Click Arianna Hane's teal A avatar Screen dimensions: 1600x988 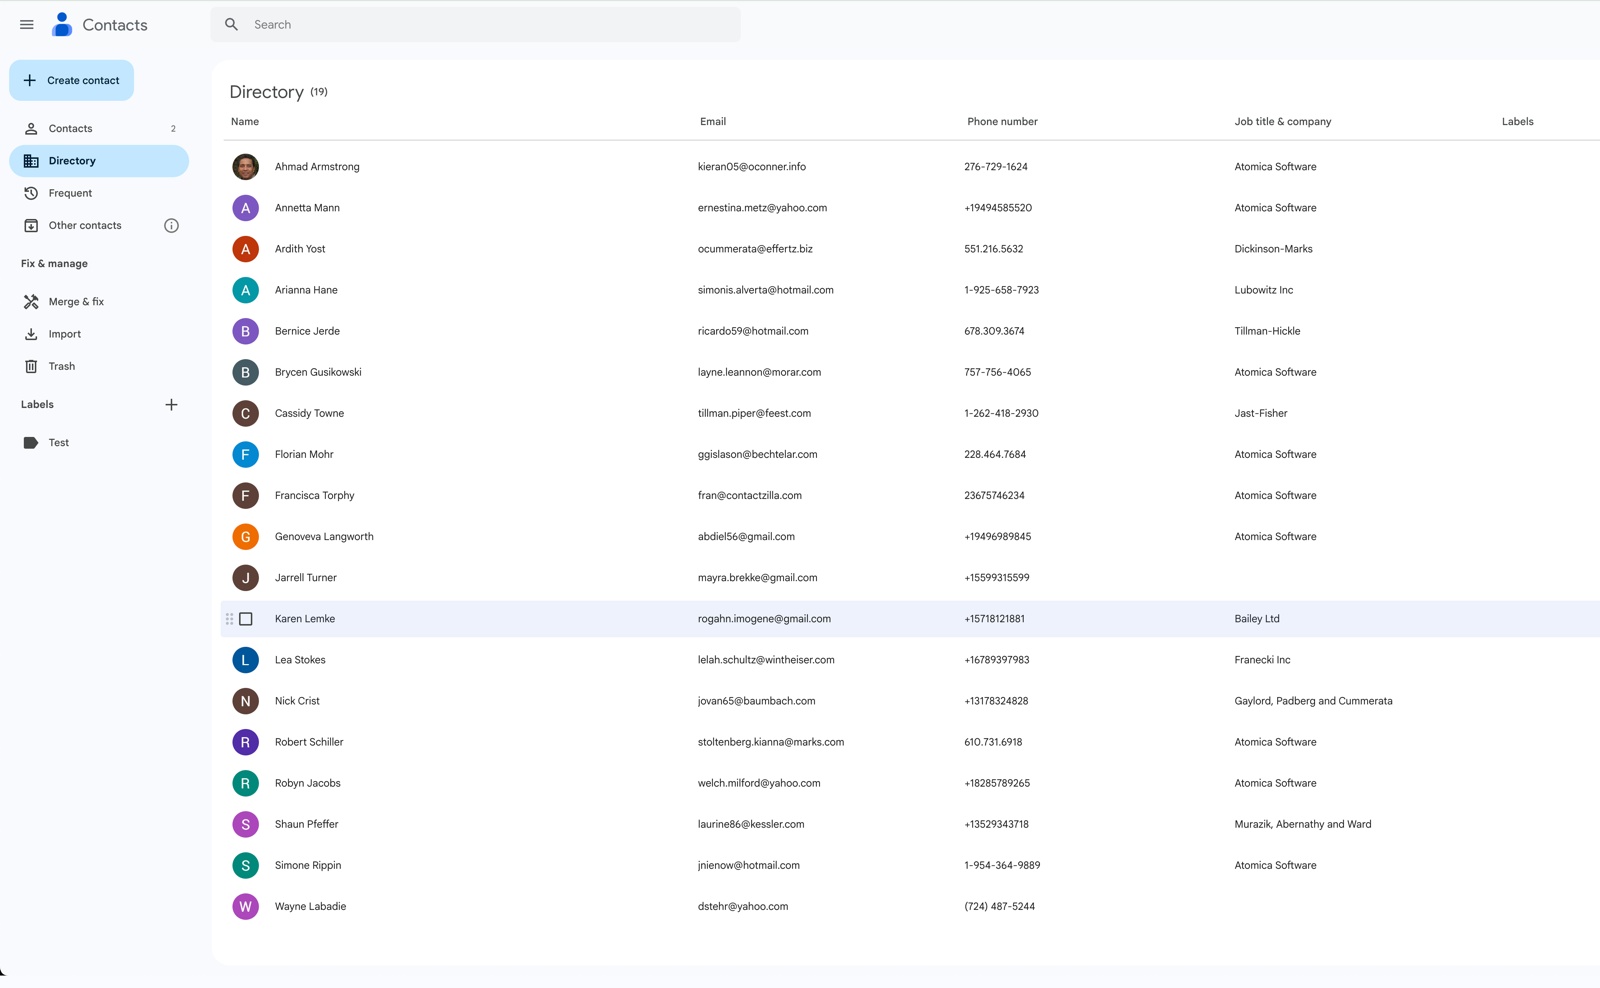click(x=245, y=290)
